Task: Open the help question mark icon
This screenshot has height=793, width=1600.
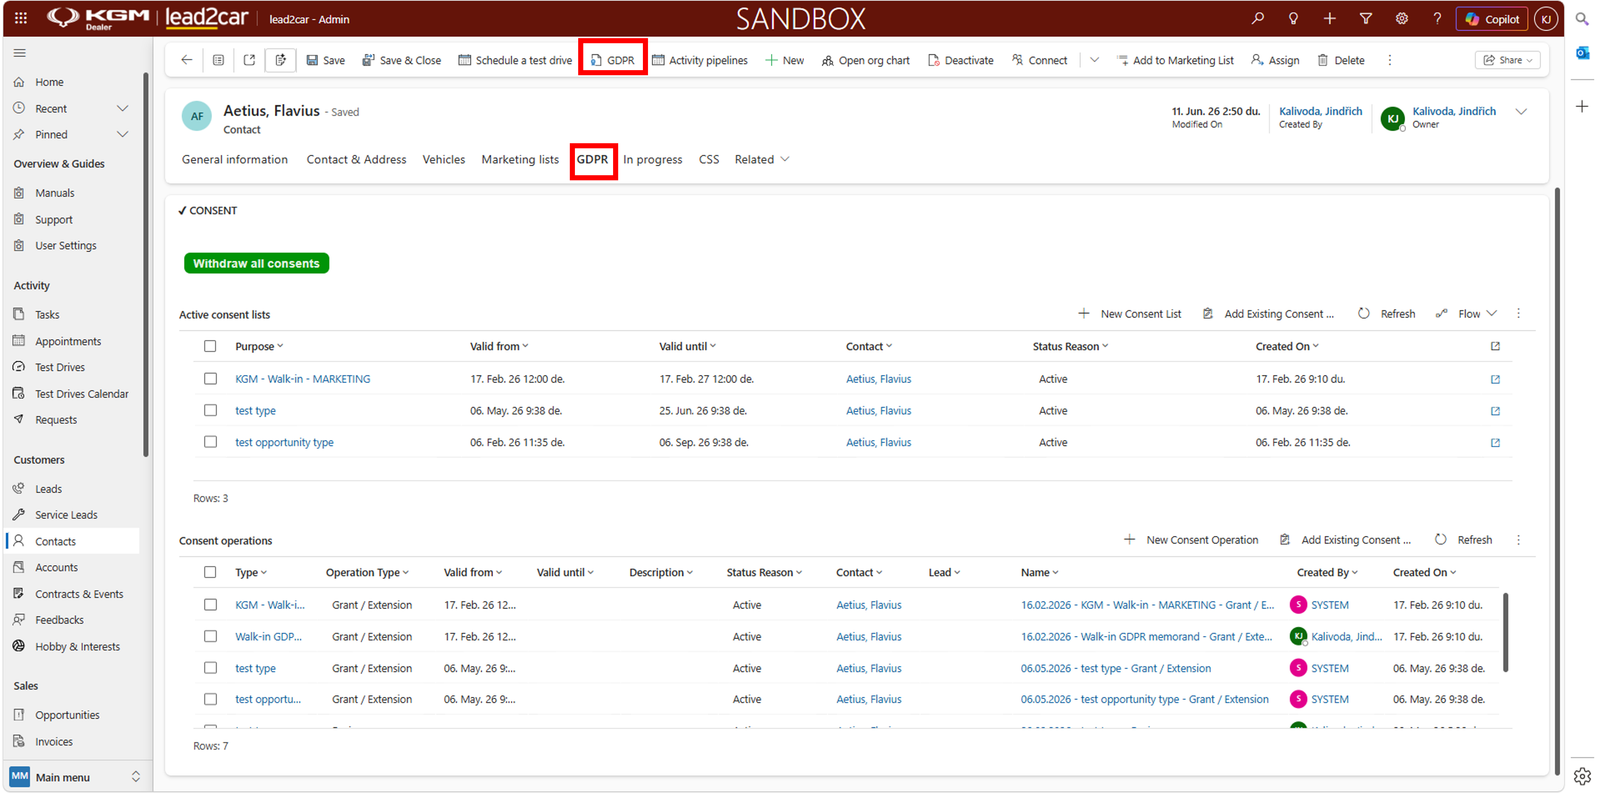Action: (x=1437, y=18)
